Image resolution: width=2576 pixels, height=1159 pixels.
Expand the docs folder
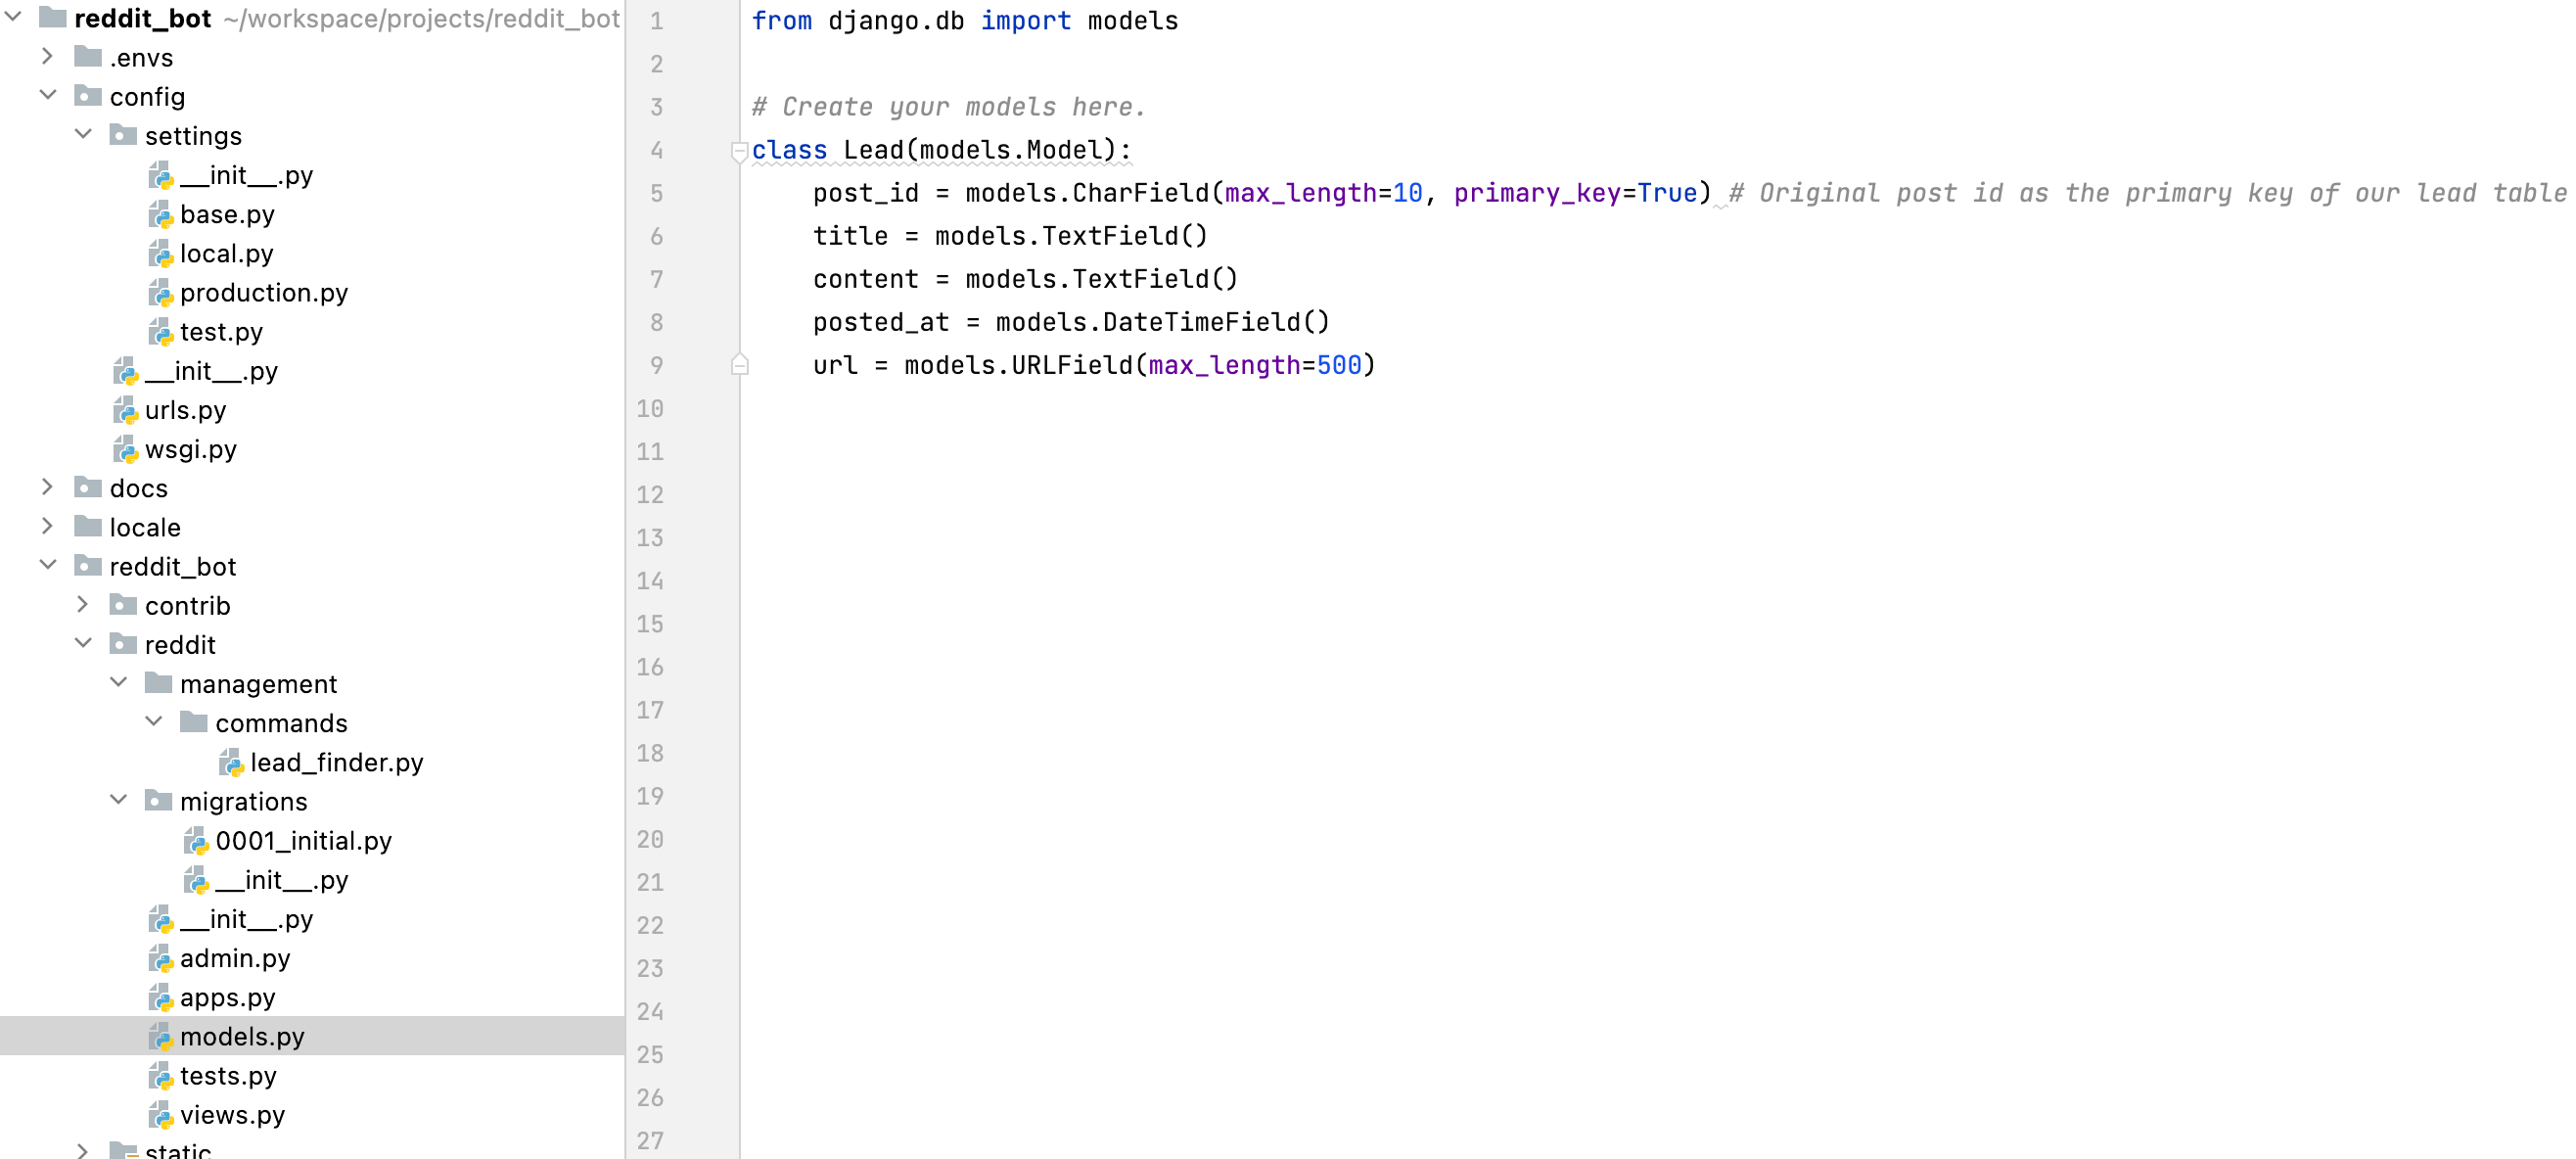(x=48, y=488)
